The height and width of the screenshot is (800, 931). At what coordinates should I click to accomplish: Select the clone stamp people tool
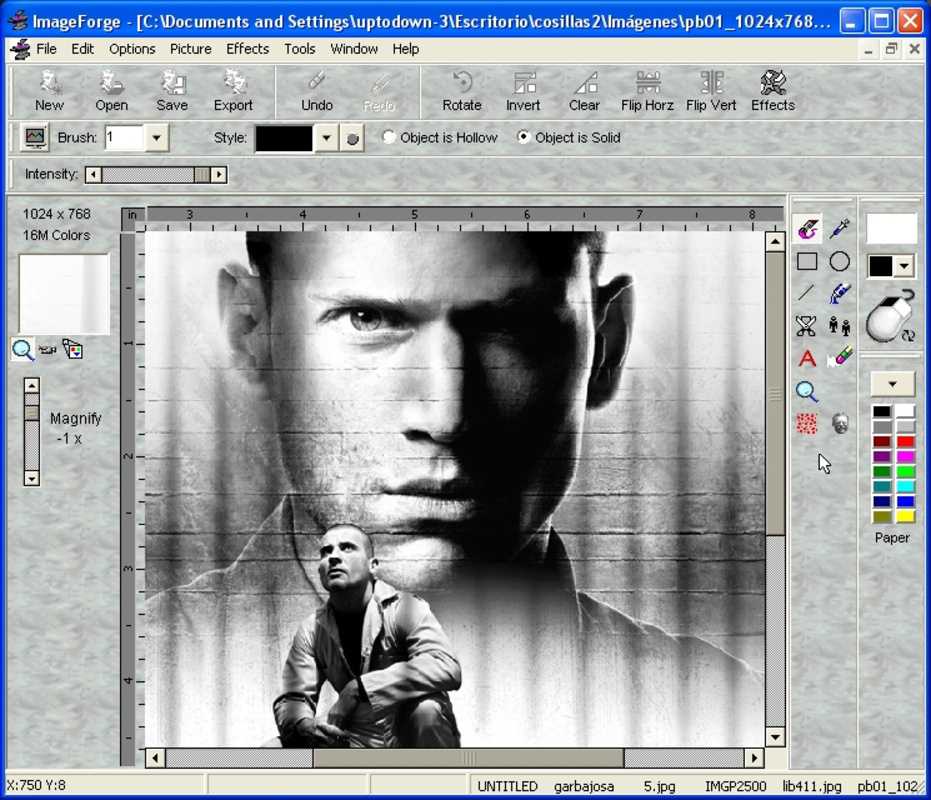[840, 326]
